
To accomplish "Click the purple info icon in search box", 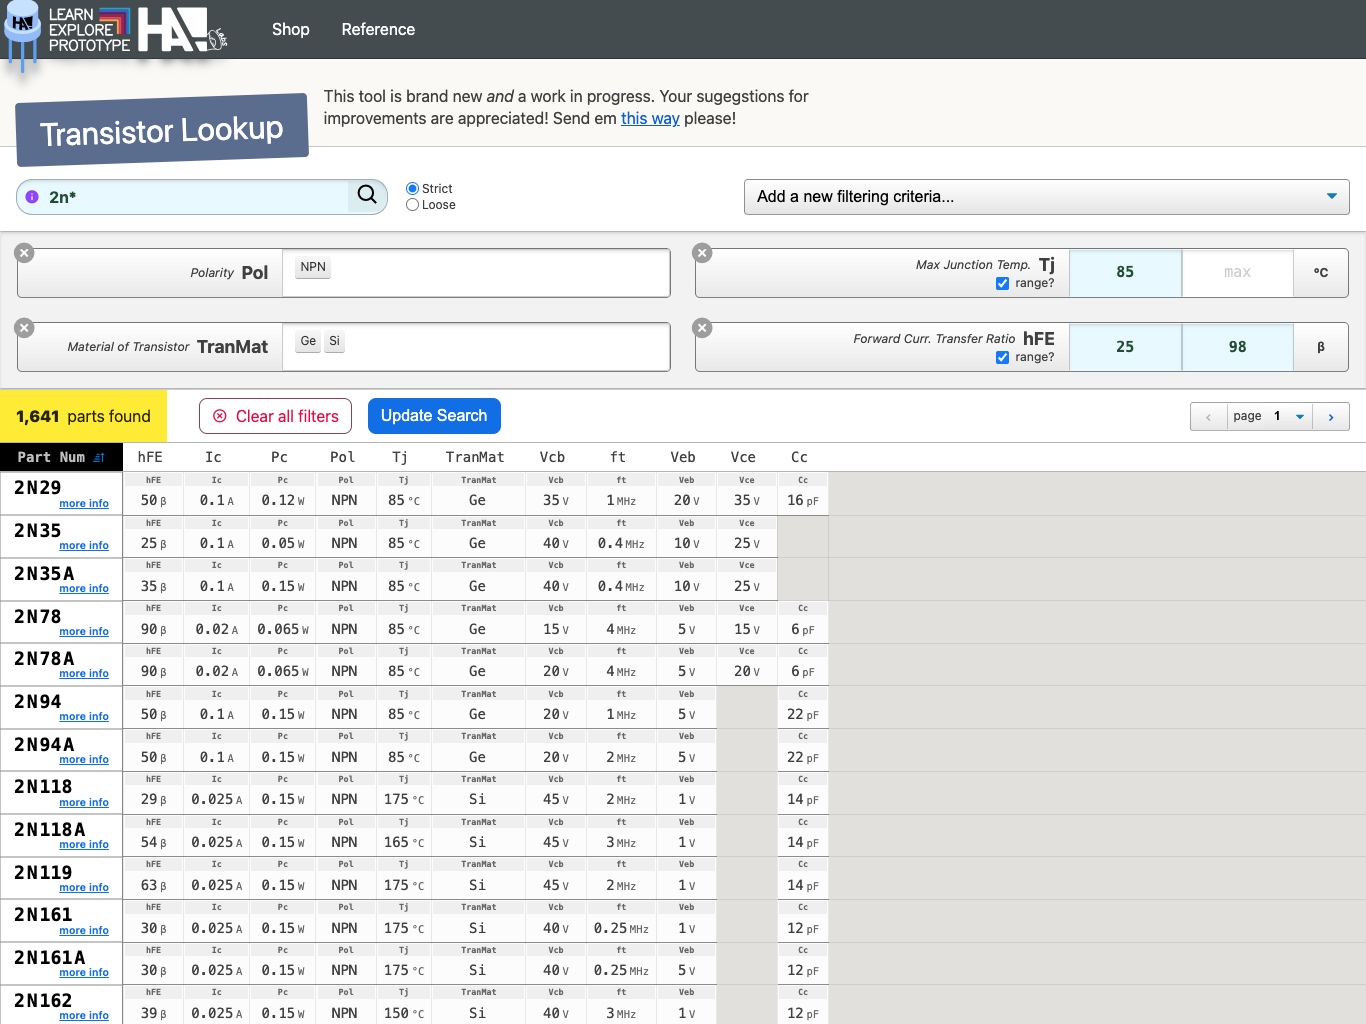I will coord(32,197).
